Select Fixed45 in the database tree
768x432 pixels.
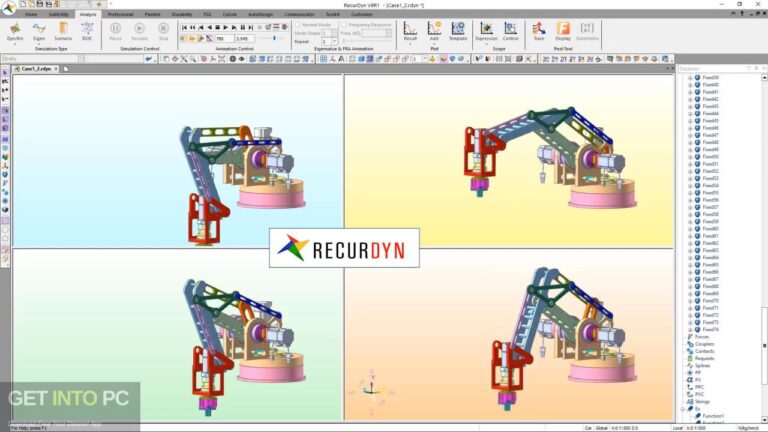[710, 120]
